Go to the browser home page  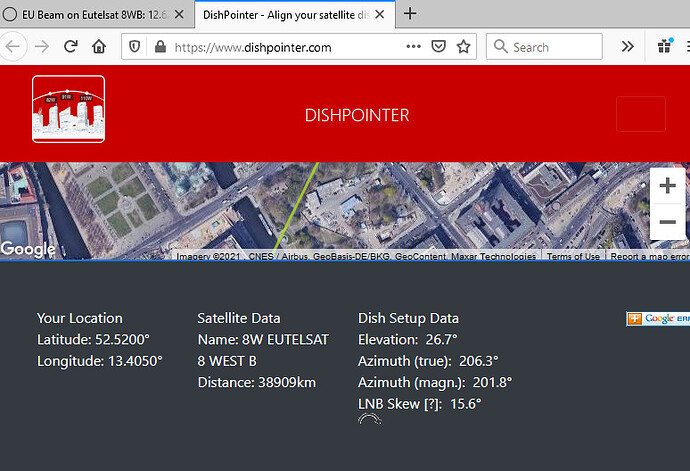(x=99, y=46)
